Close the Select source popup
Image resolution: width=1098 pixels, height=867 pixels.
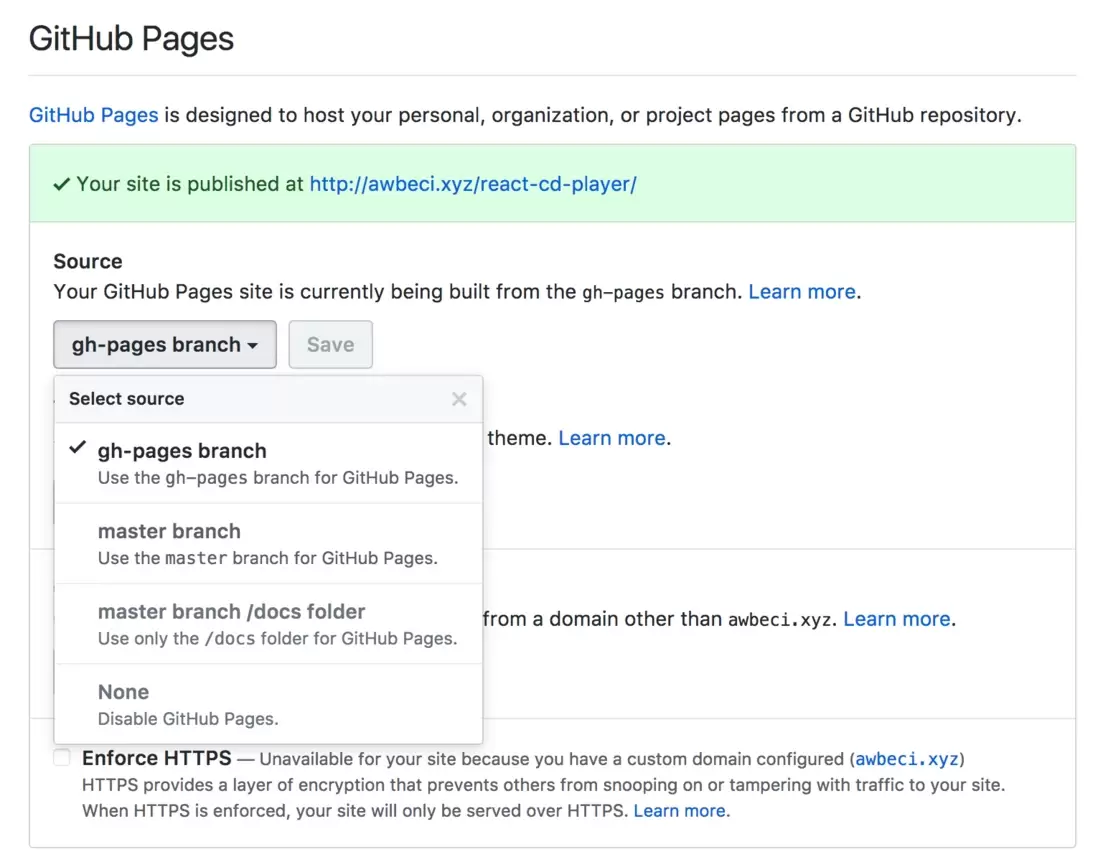tap(459, 399)
